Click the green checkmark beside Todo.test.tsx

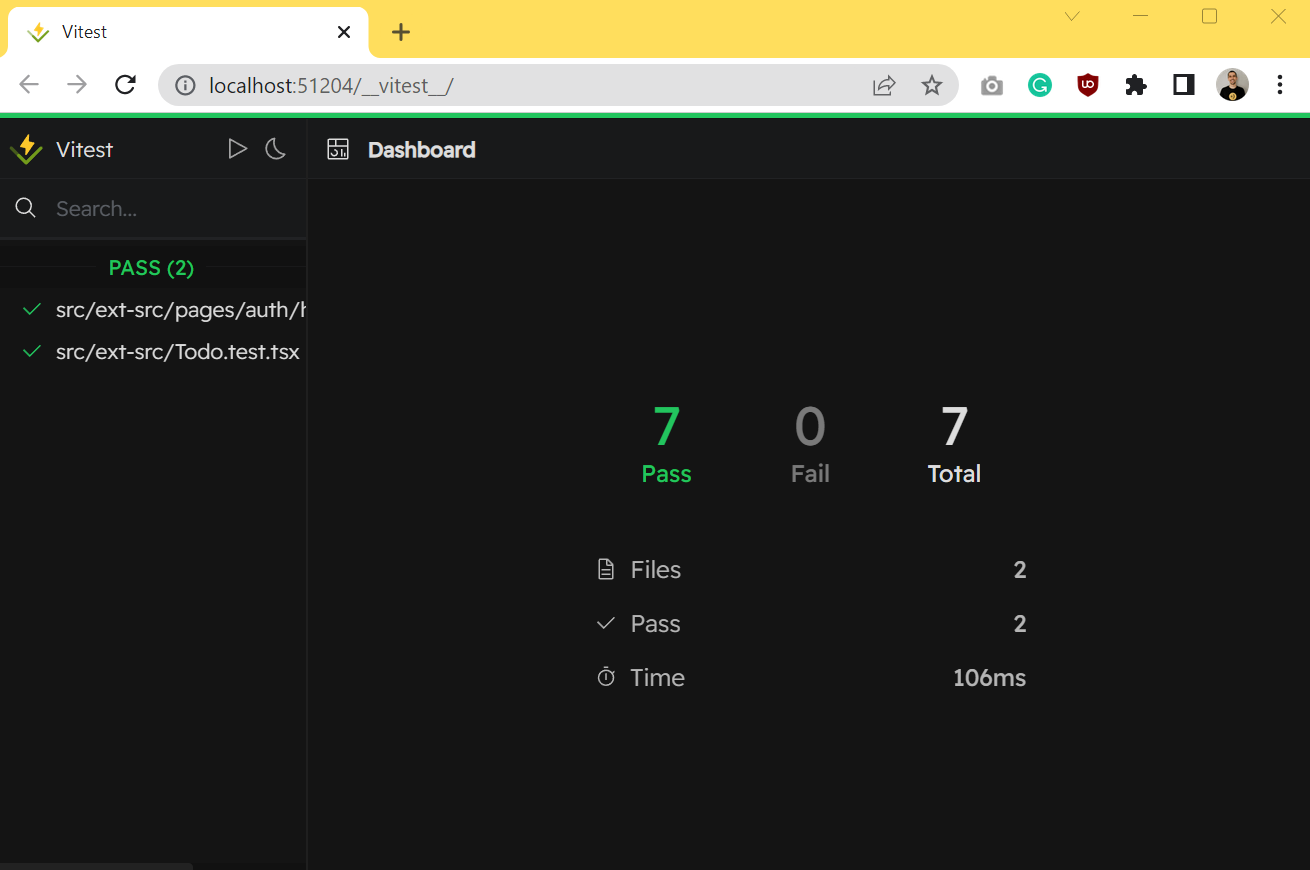[30, 351]
